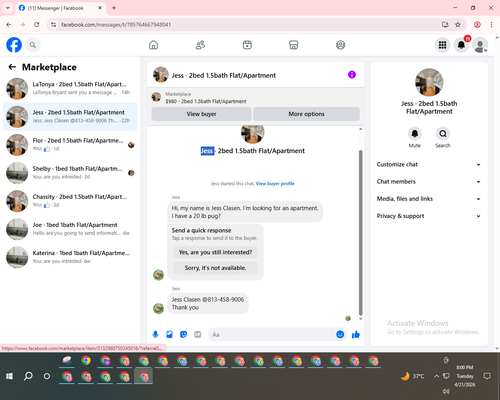Open Windows notification center icon

pos(487,376)
